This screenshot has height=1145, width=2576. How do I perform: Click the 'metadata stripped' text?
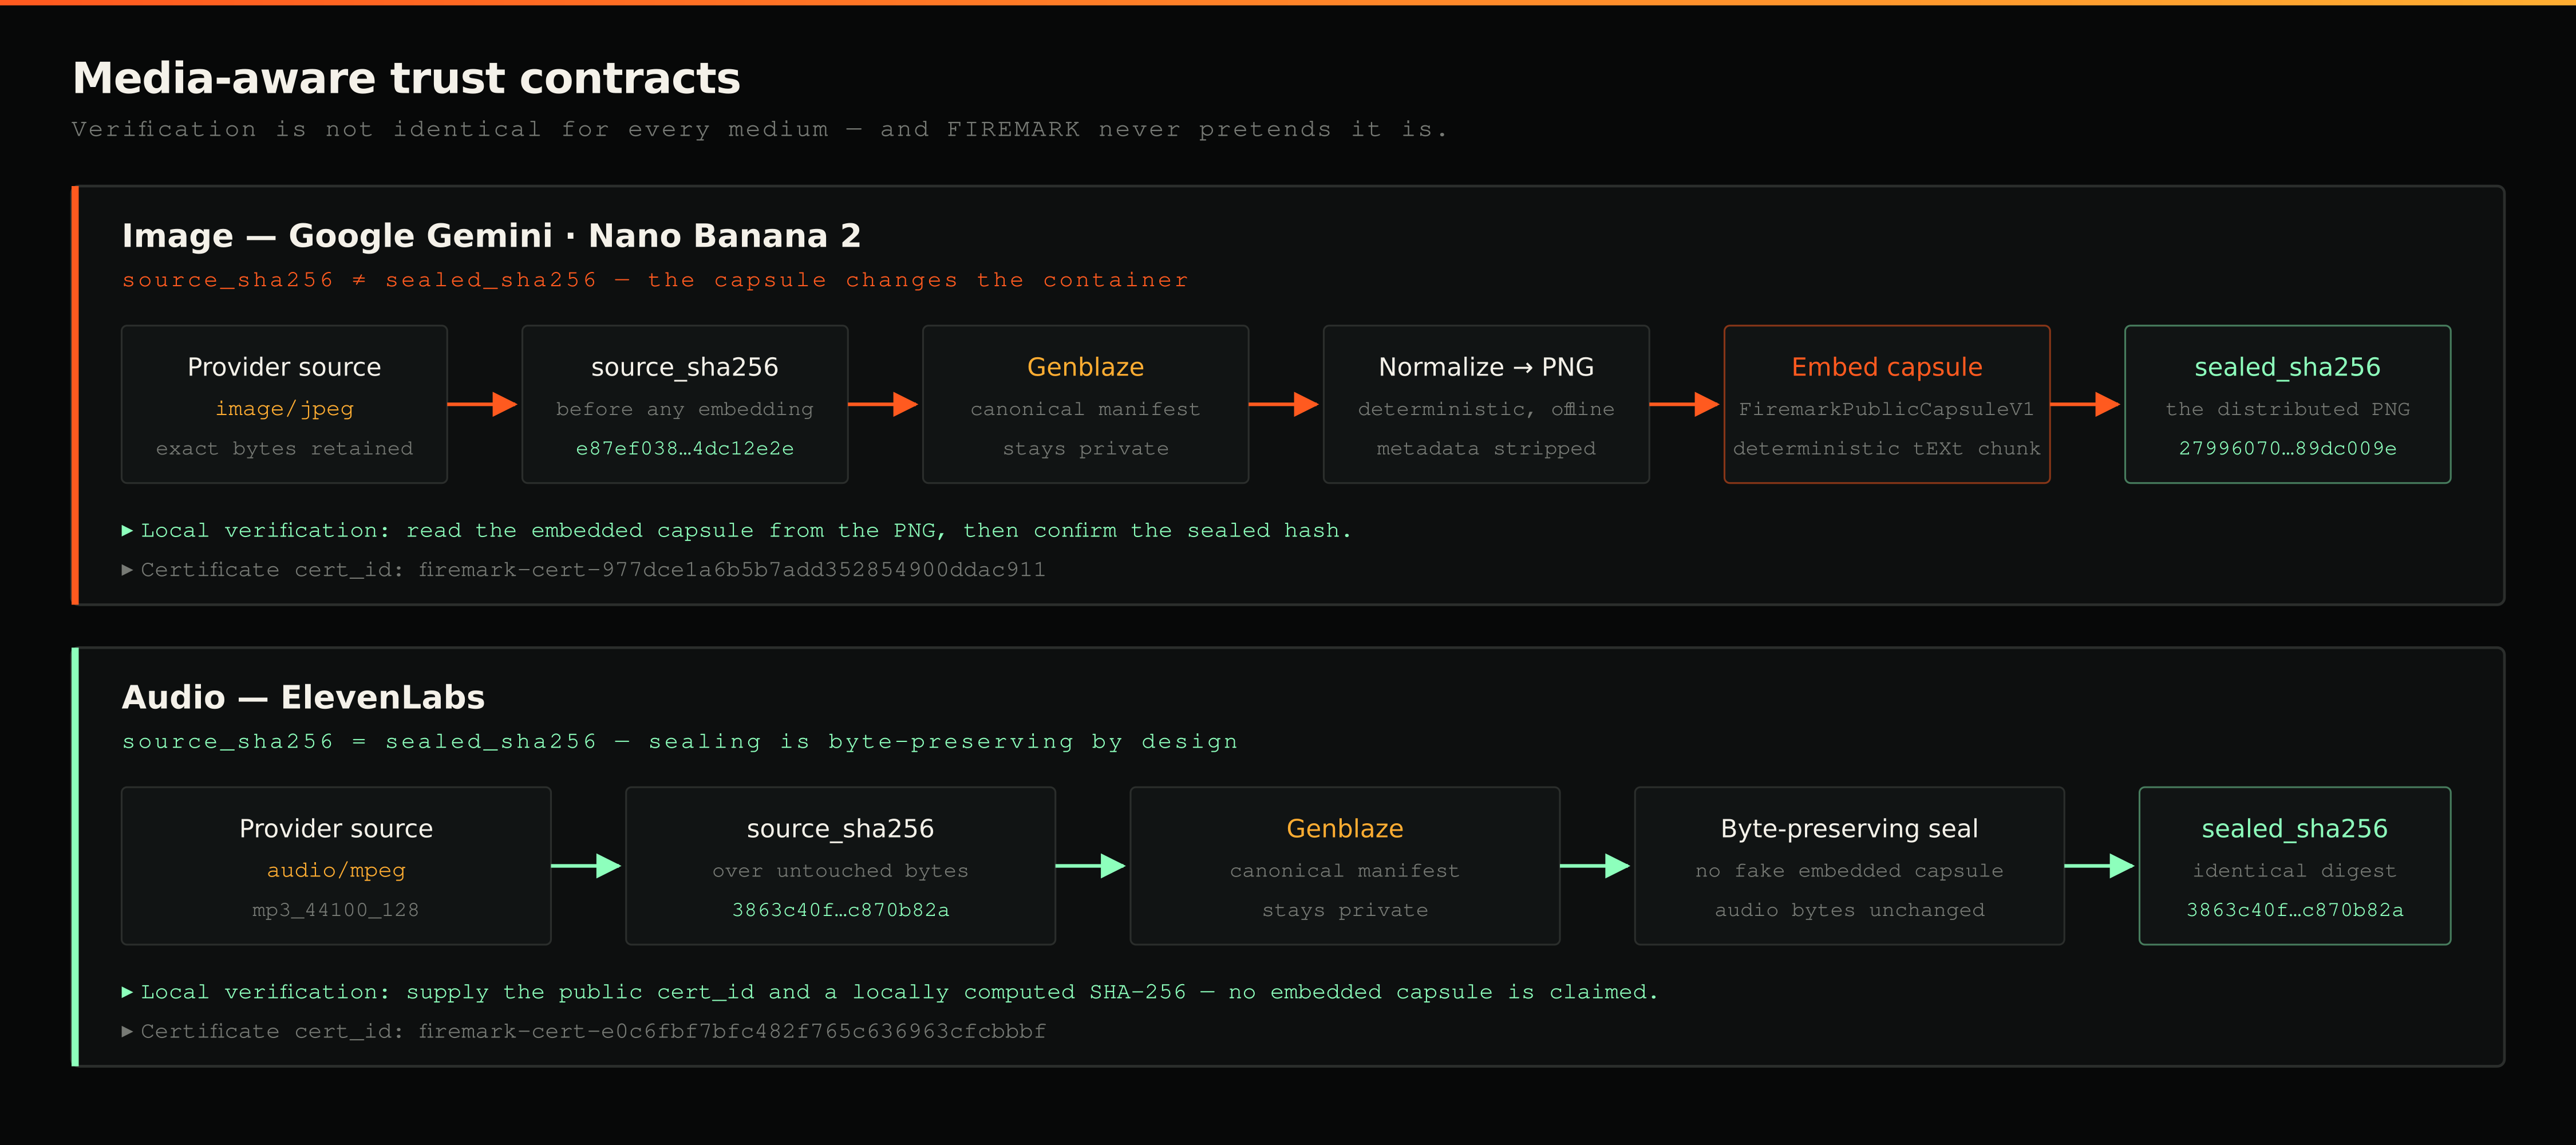pos(1486,449)
